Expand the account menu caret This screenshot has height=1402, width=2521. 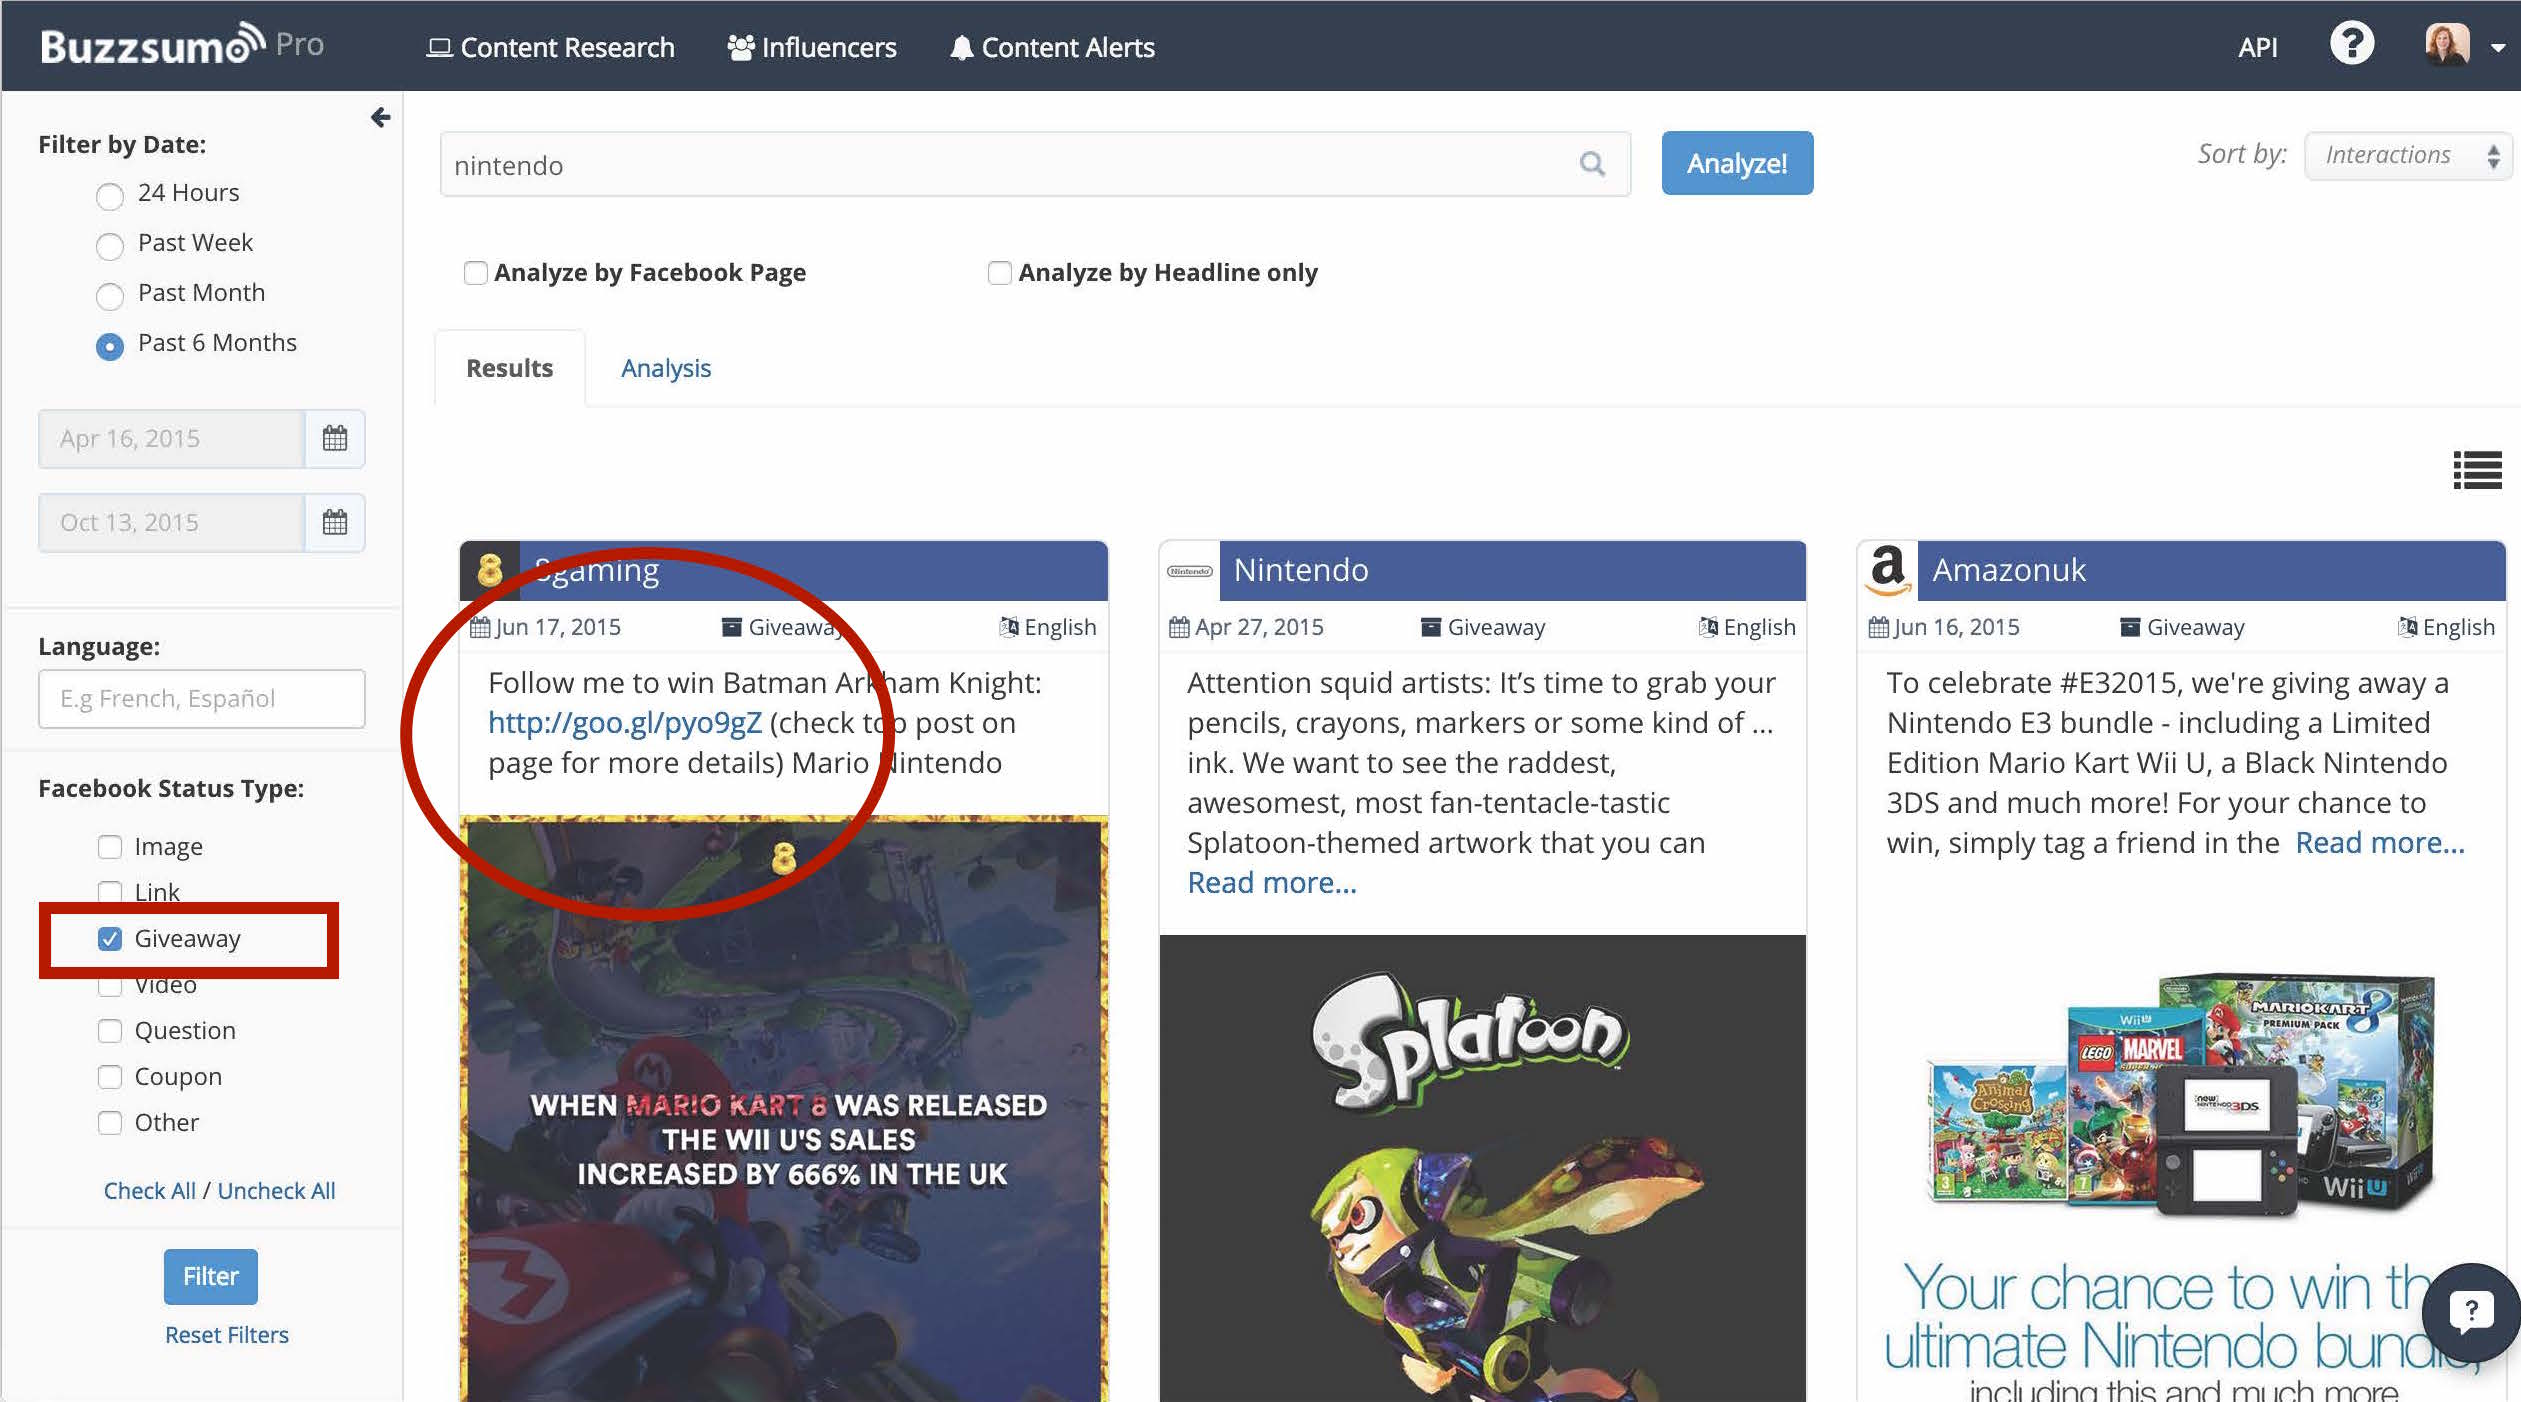click(2497, 47)
